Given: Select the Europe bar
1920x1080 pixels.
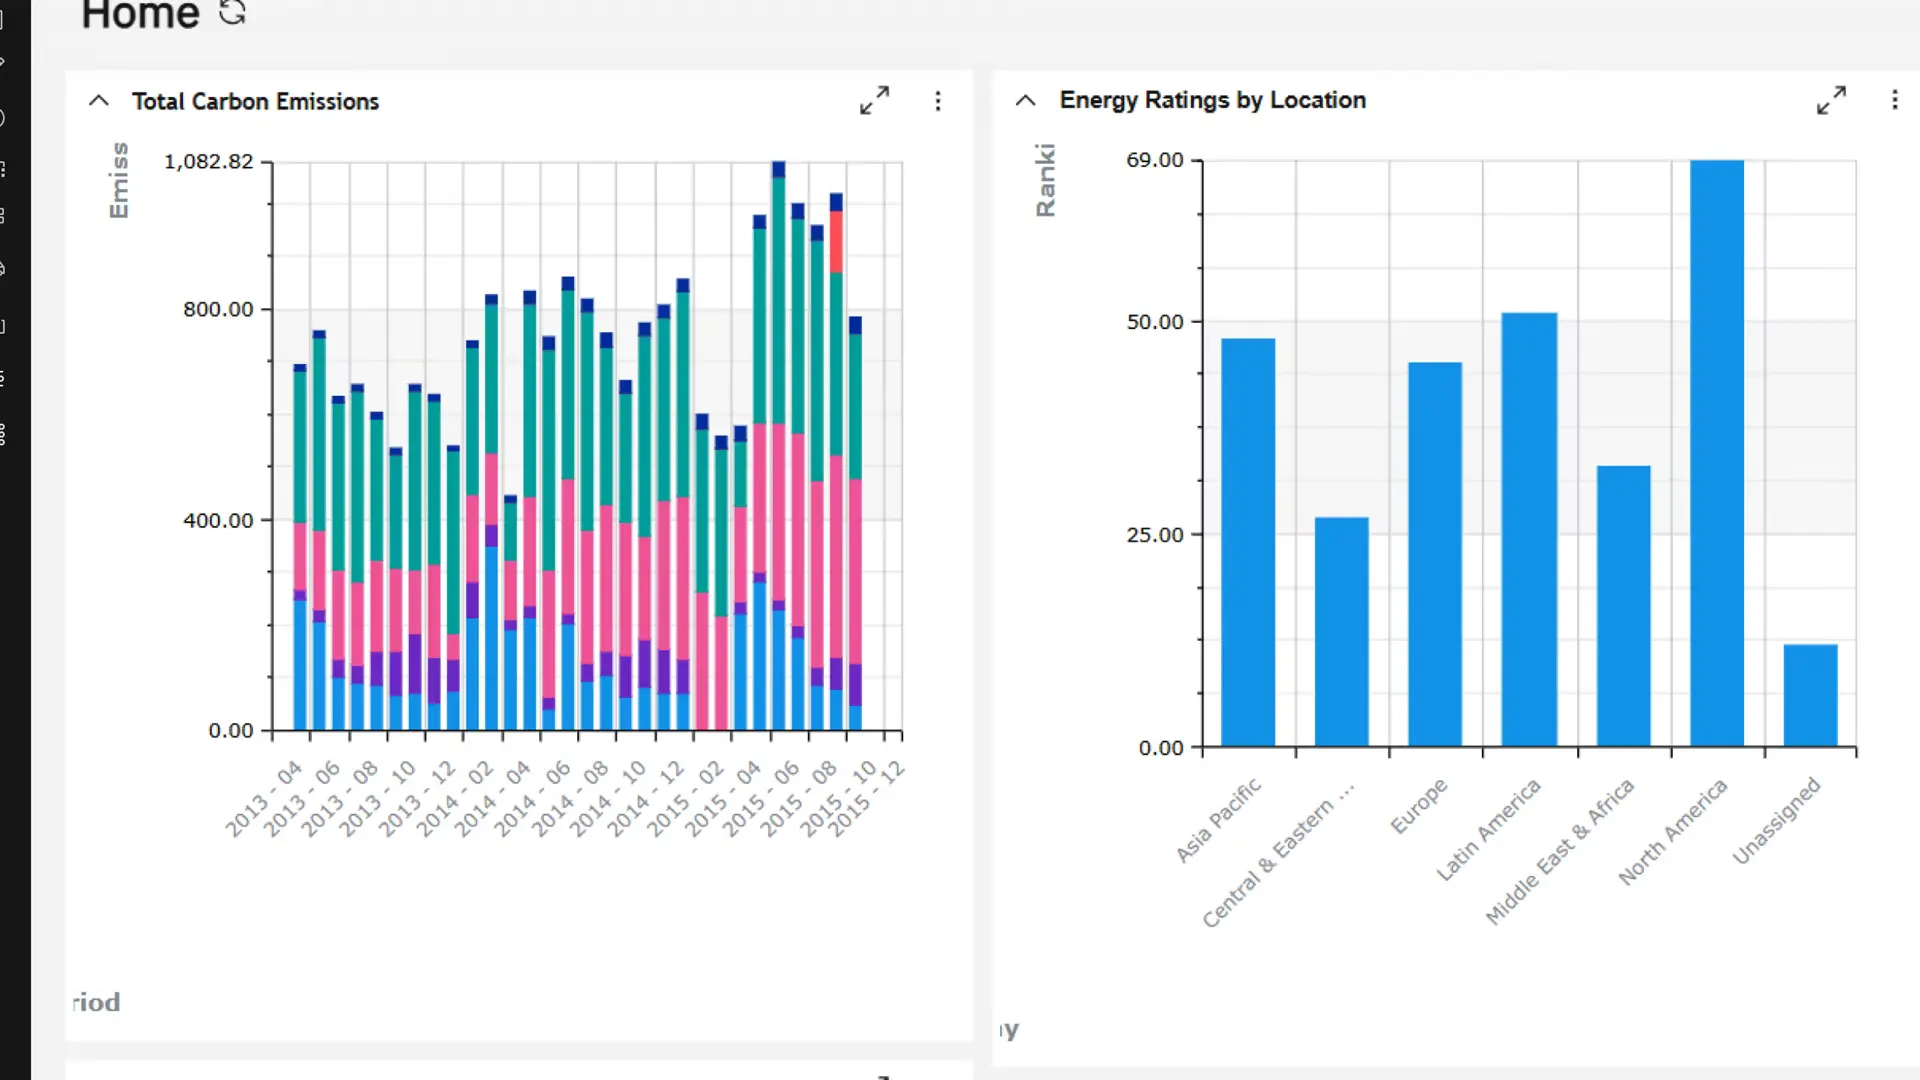Looking at the screenshot, I should point(1434,554).
